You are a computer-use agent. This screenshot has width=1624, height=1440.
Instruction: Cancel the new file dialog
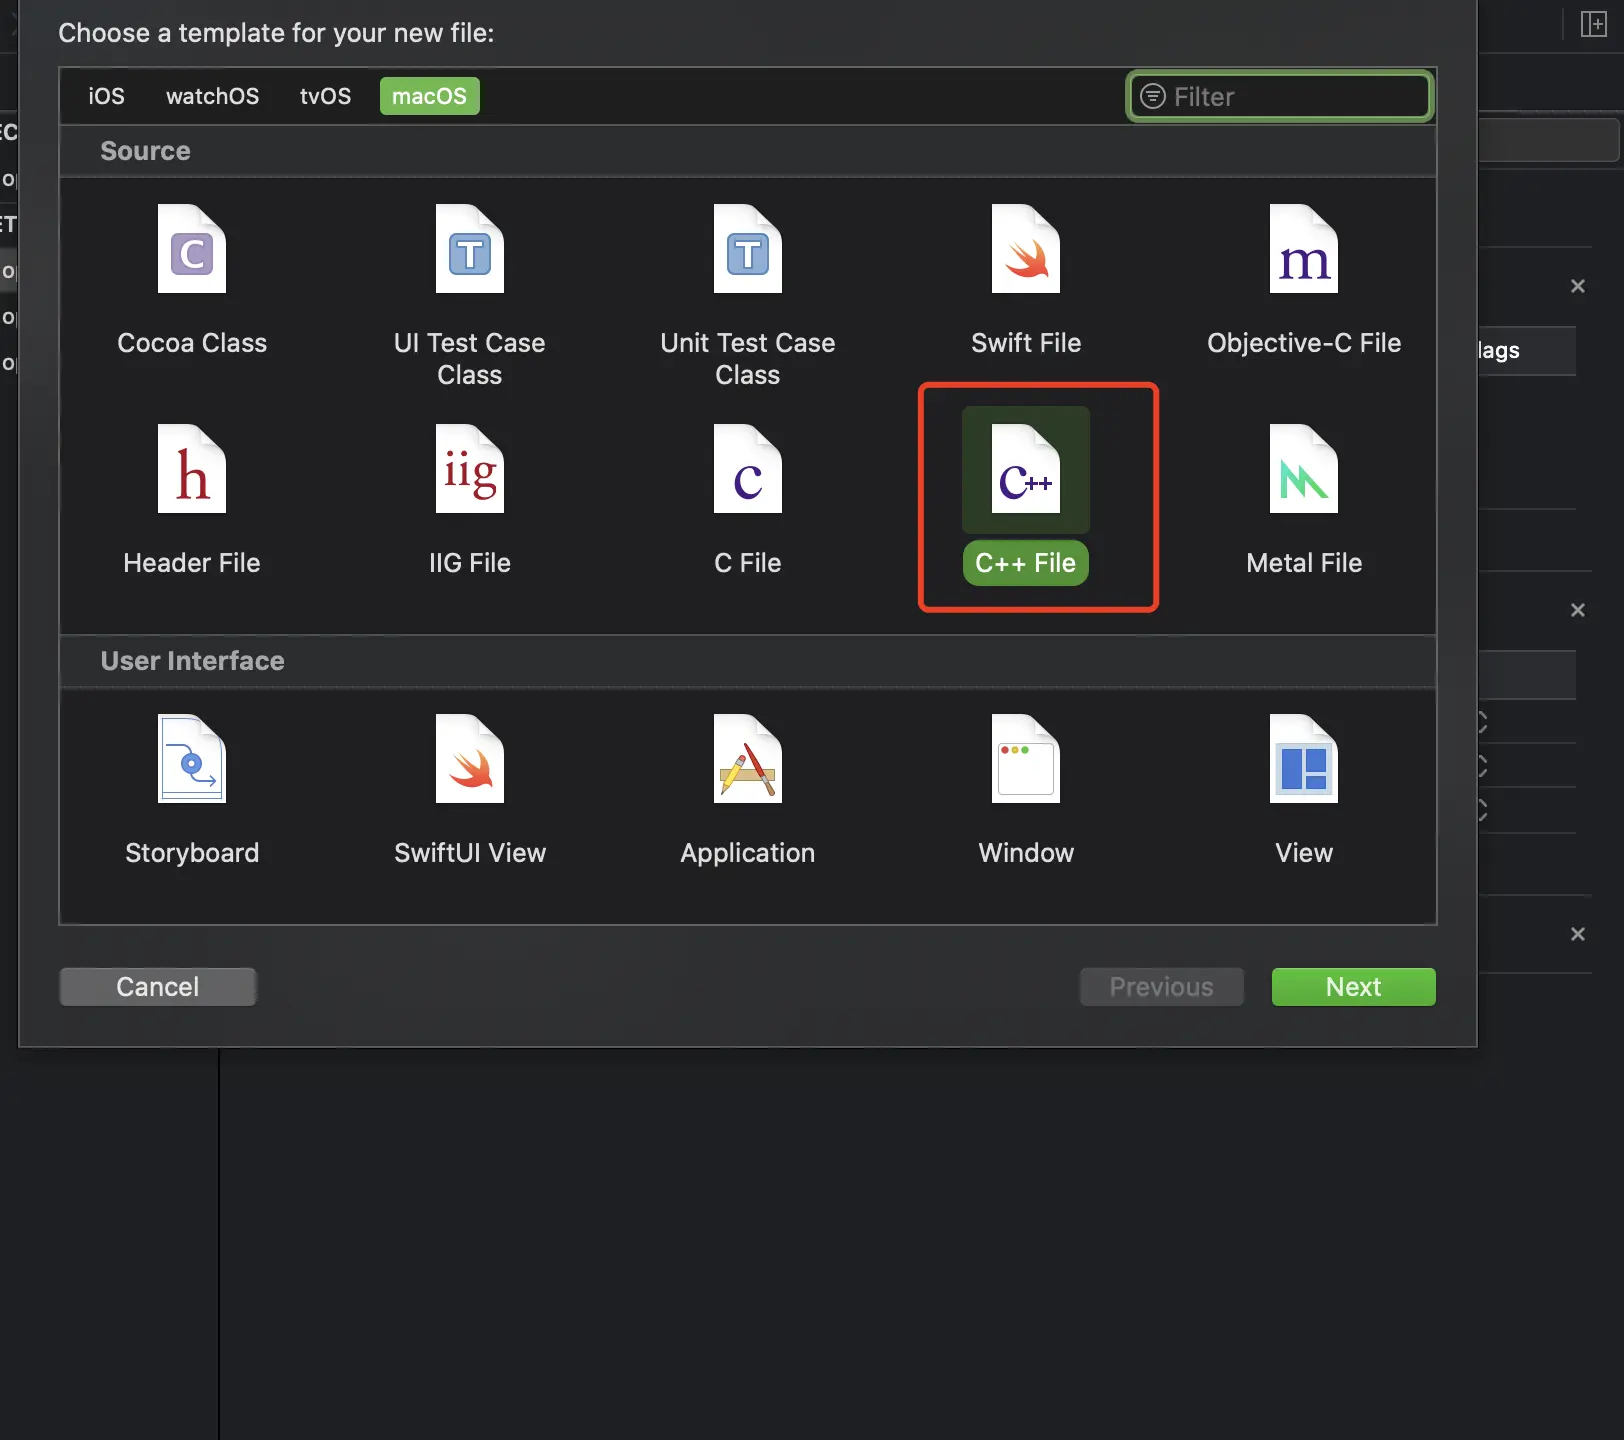point(158,987)
